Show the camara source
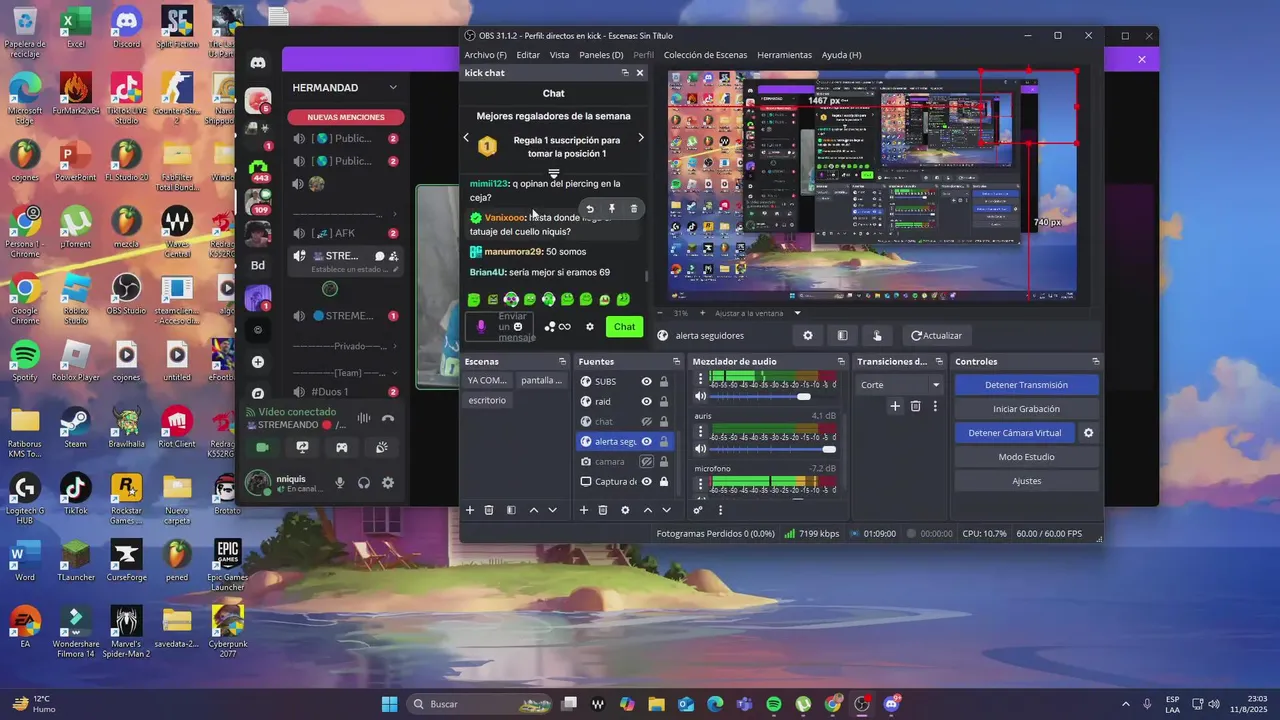The width and height of the screenshot is (1280, 720). [x=647, y=462]
